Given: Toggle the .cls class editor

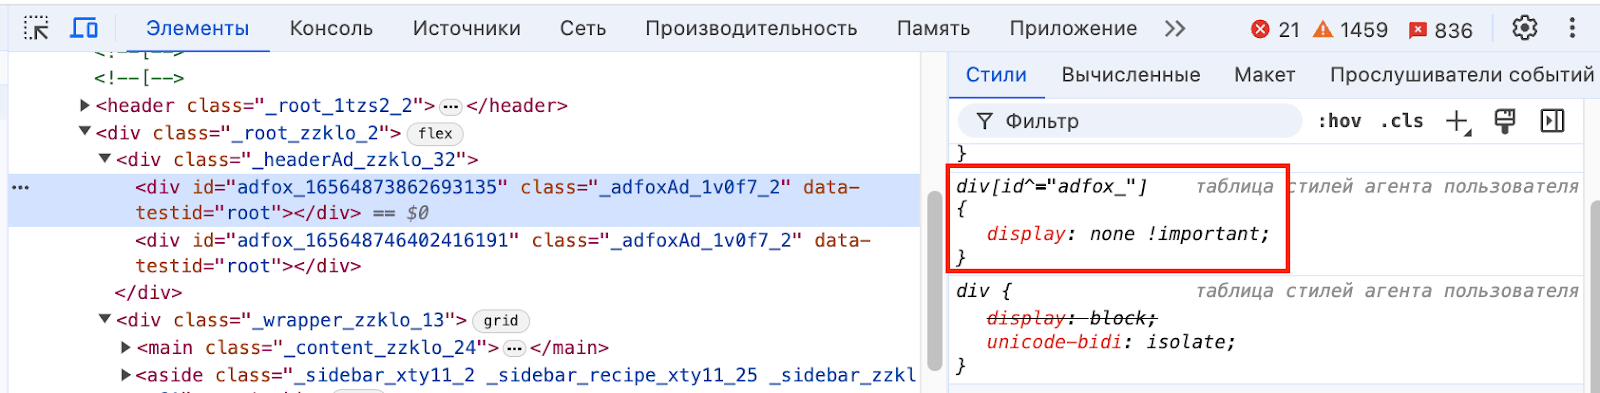Looking at the screenshot, I should pyautogui.click(x=1402, y=121).
